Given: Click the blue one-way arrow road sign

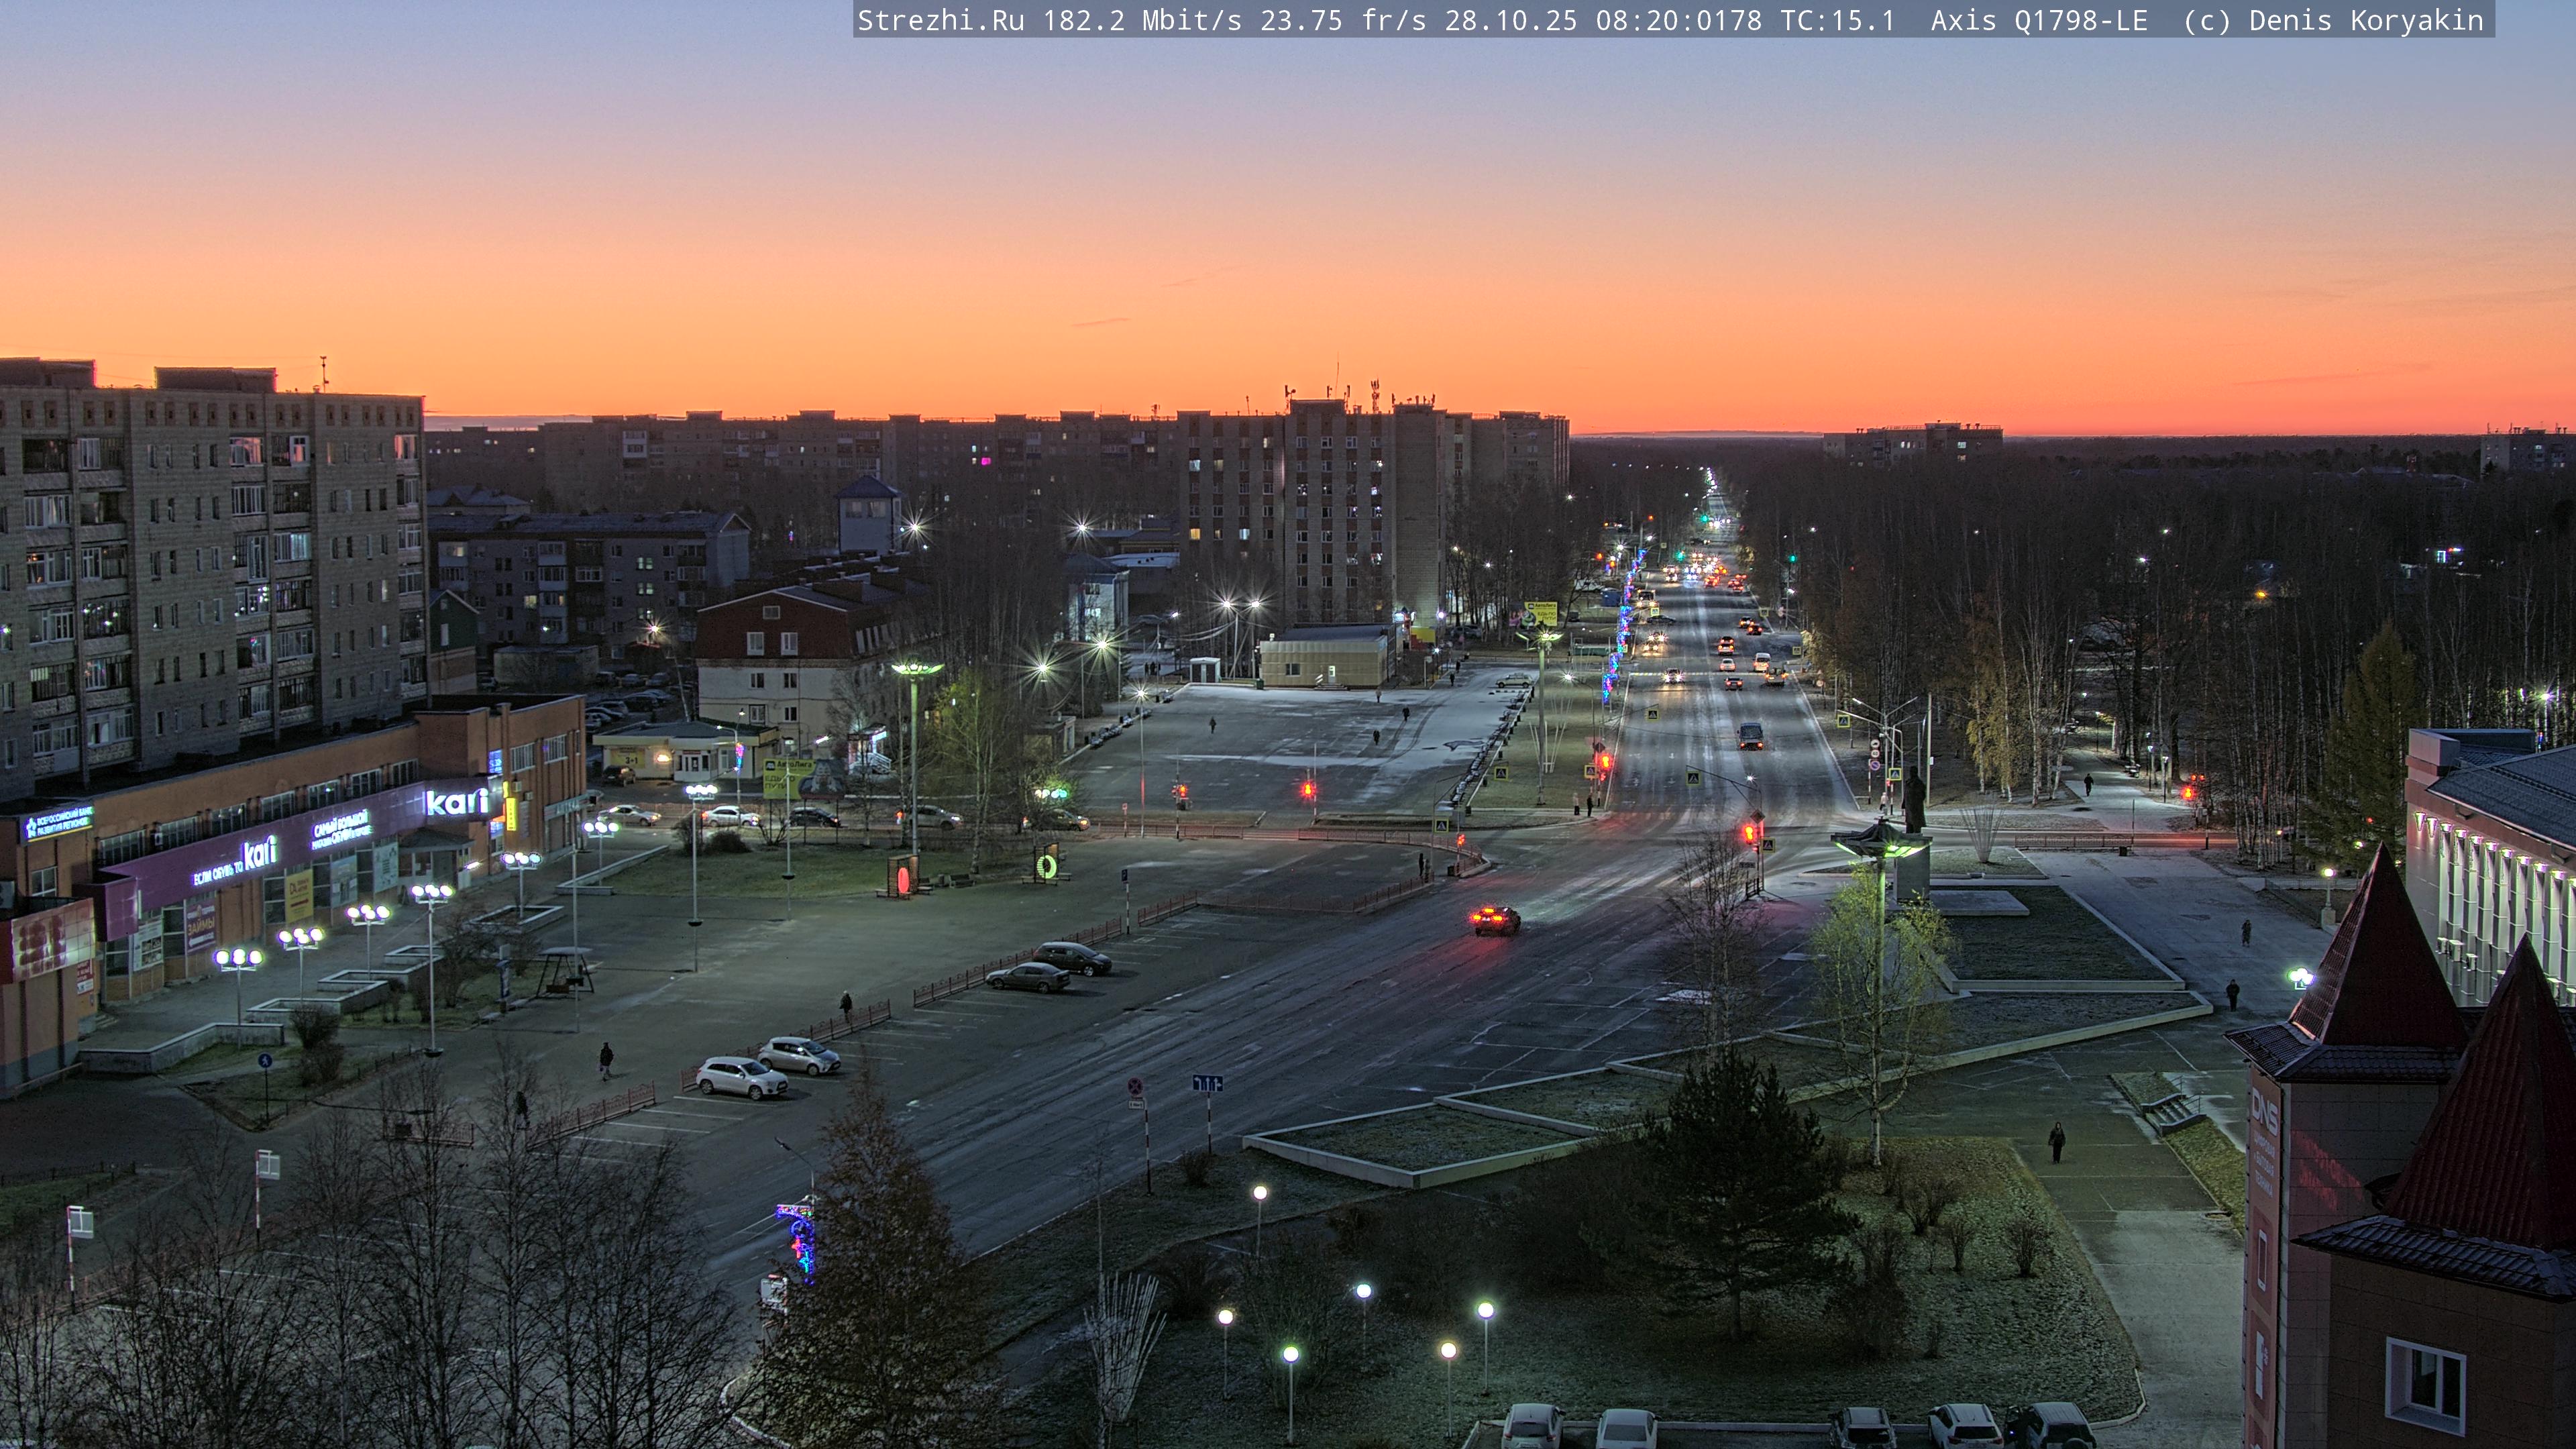Looking at the screenshot, I should coord(1207,1083).
